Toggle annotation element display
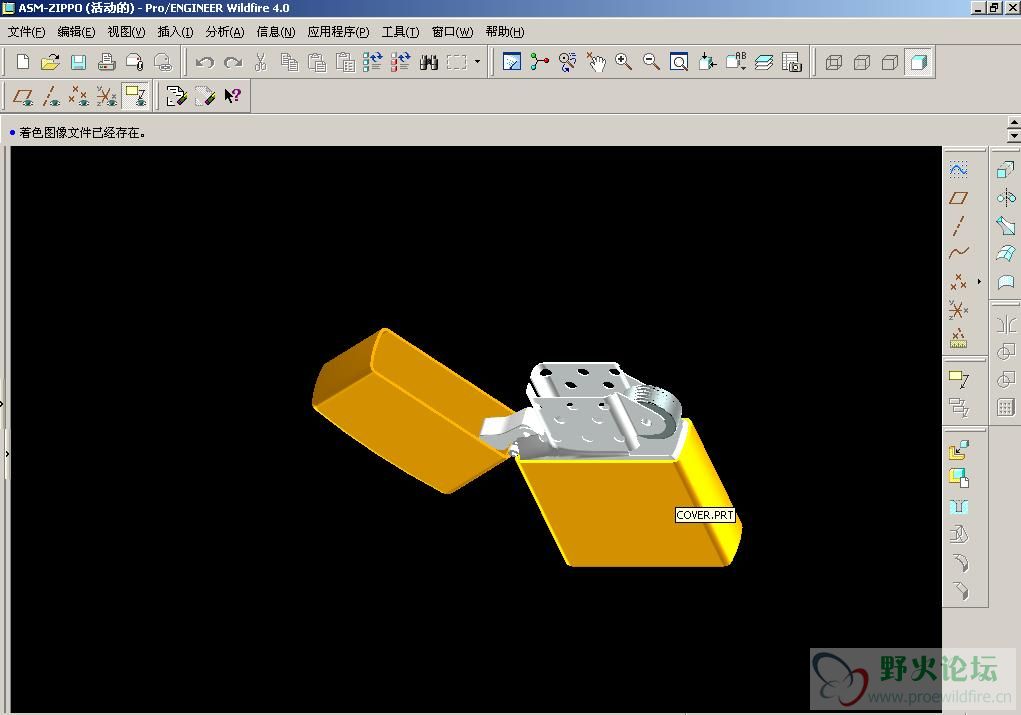This screenshot has width=1021, height=715. (135, 96)
